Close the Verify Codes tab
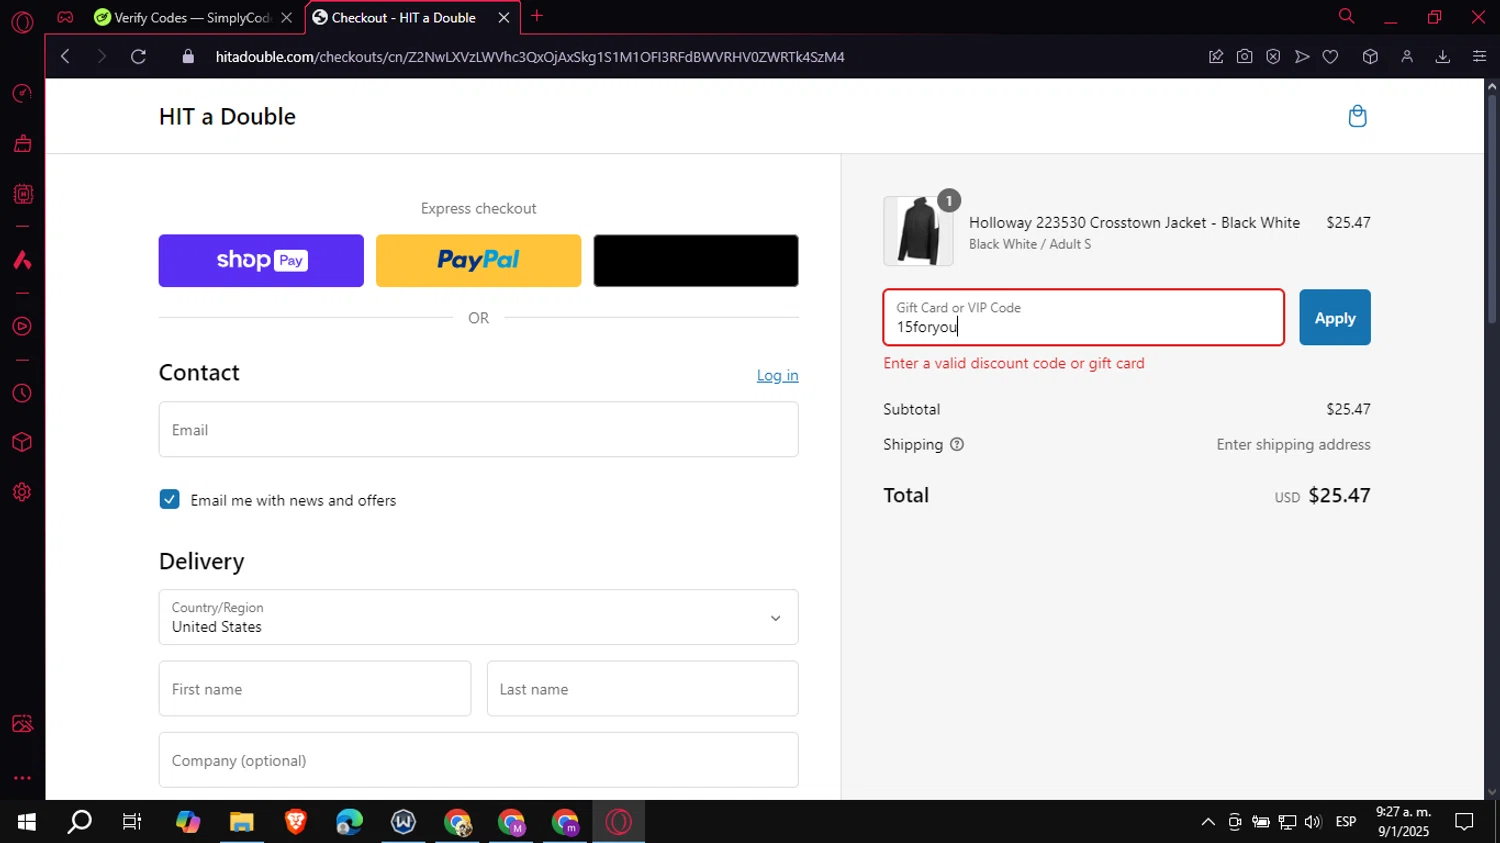Viewport: 1500px width, 843px height. (287, 18)
